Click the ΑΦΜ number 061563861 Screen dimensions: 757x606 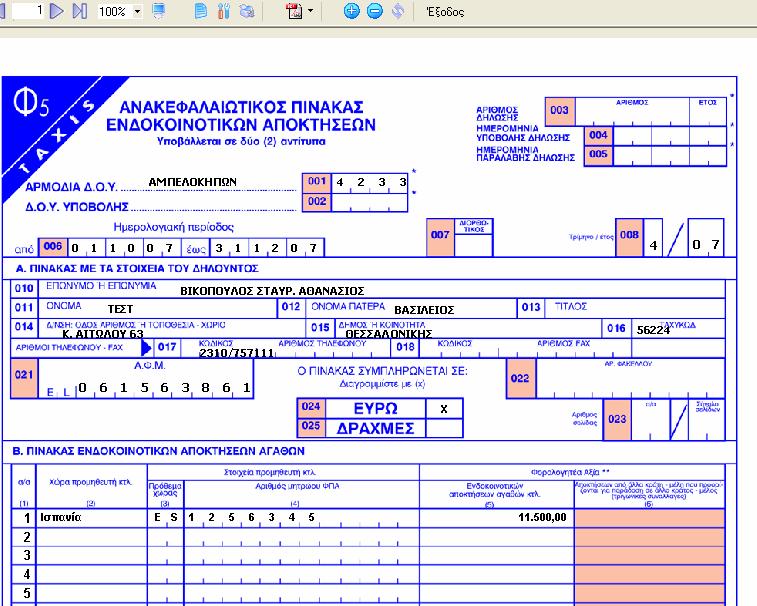tap(165, 388)
